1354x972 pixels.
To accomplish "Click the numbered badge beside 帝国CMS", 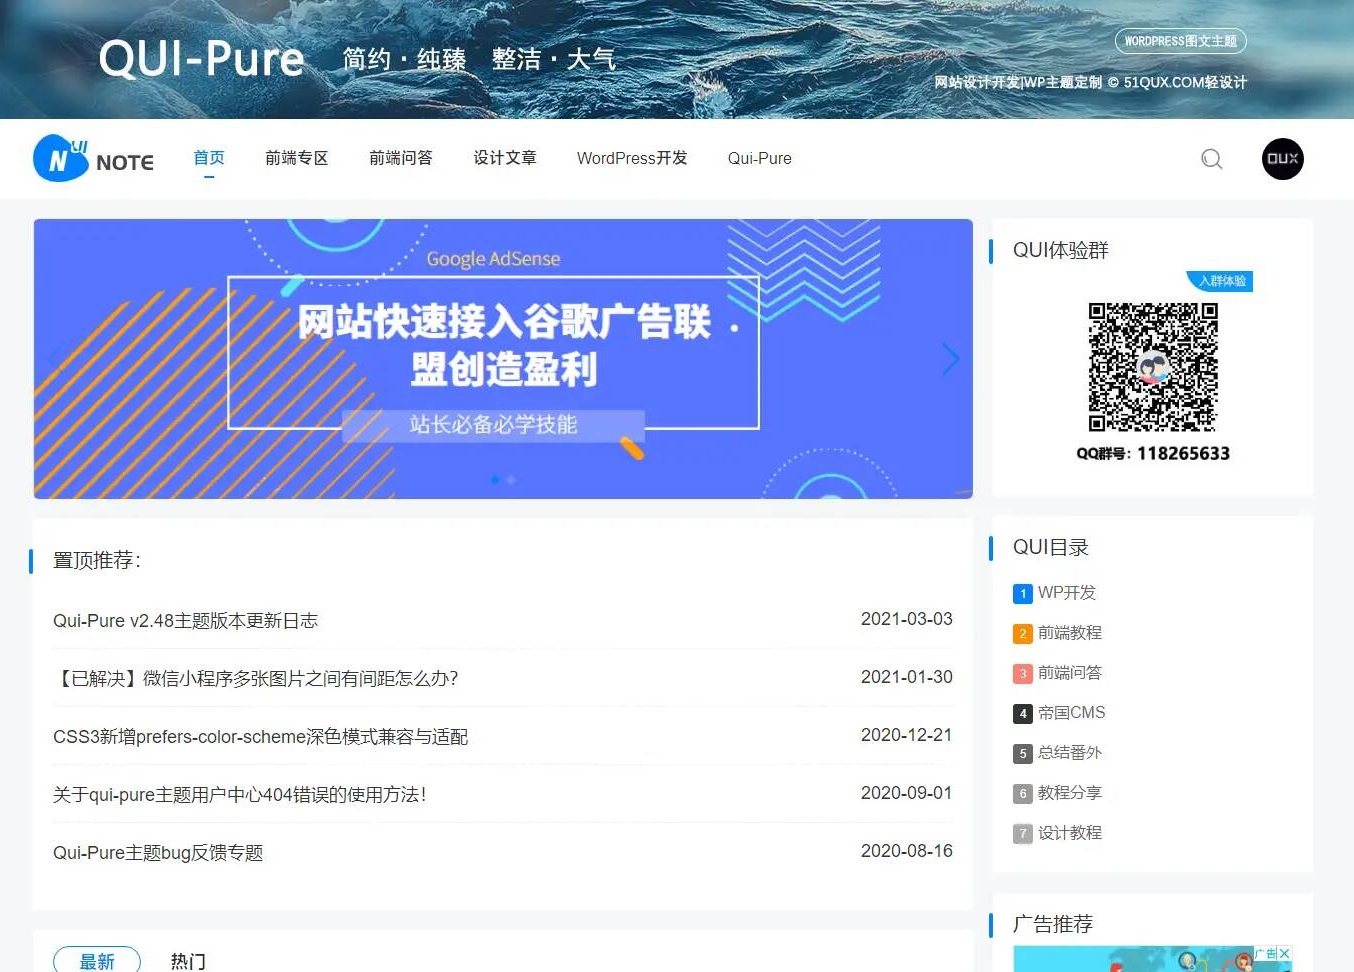I will 1022,713.
